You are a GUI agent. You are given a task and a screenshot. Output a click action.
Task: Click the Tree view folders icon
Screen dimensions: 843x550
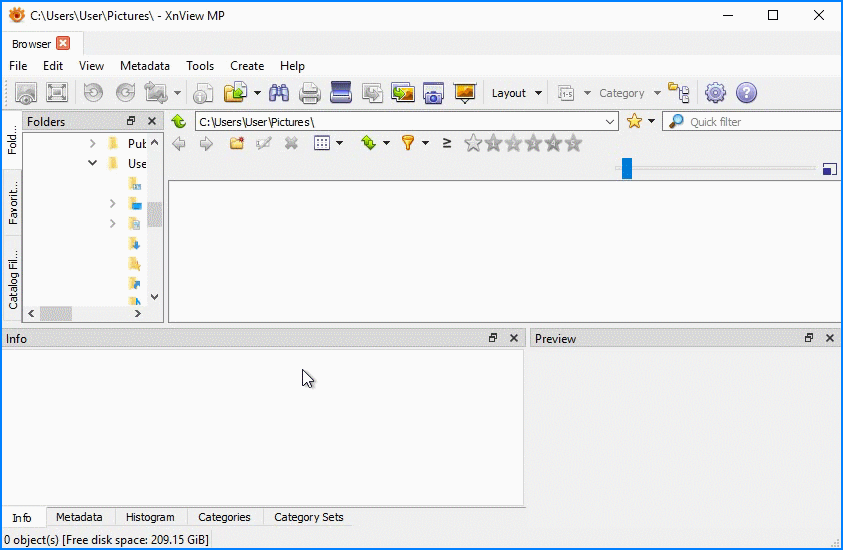[x=678, y=92]
